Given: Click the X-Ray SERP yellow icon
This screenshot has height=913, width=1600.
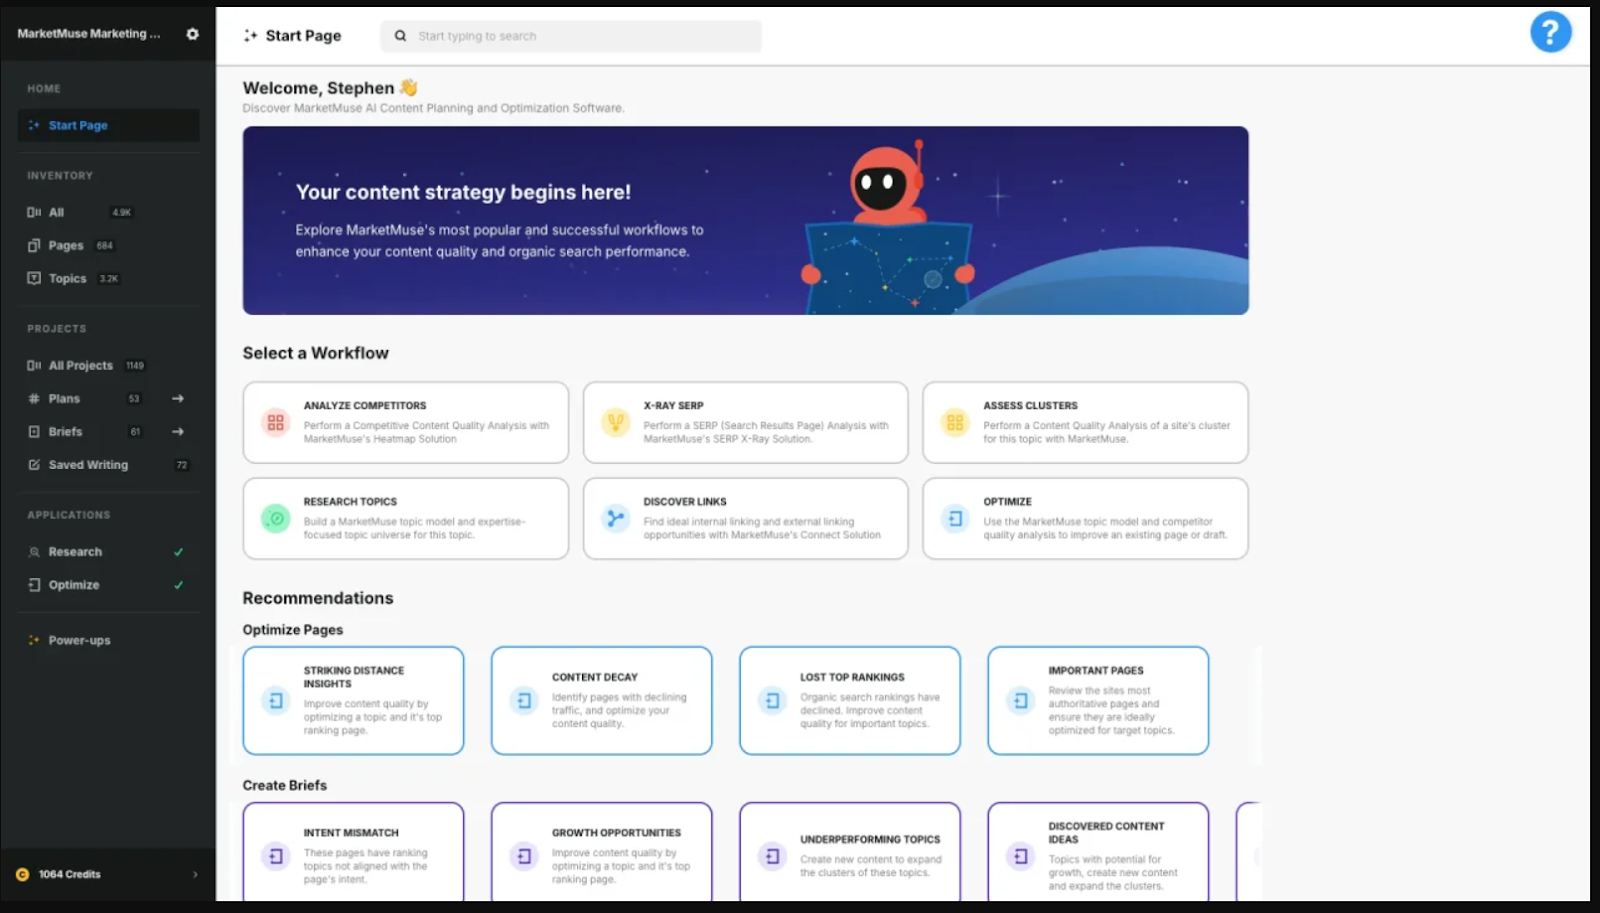Looking at the screenshot, I should click(x=616, y=422).
